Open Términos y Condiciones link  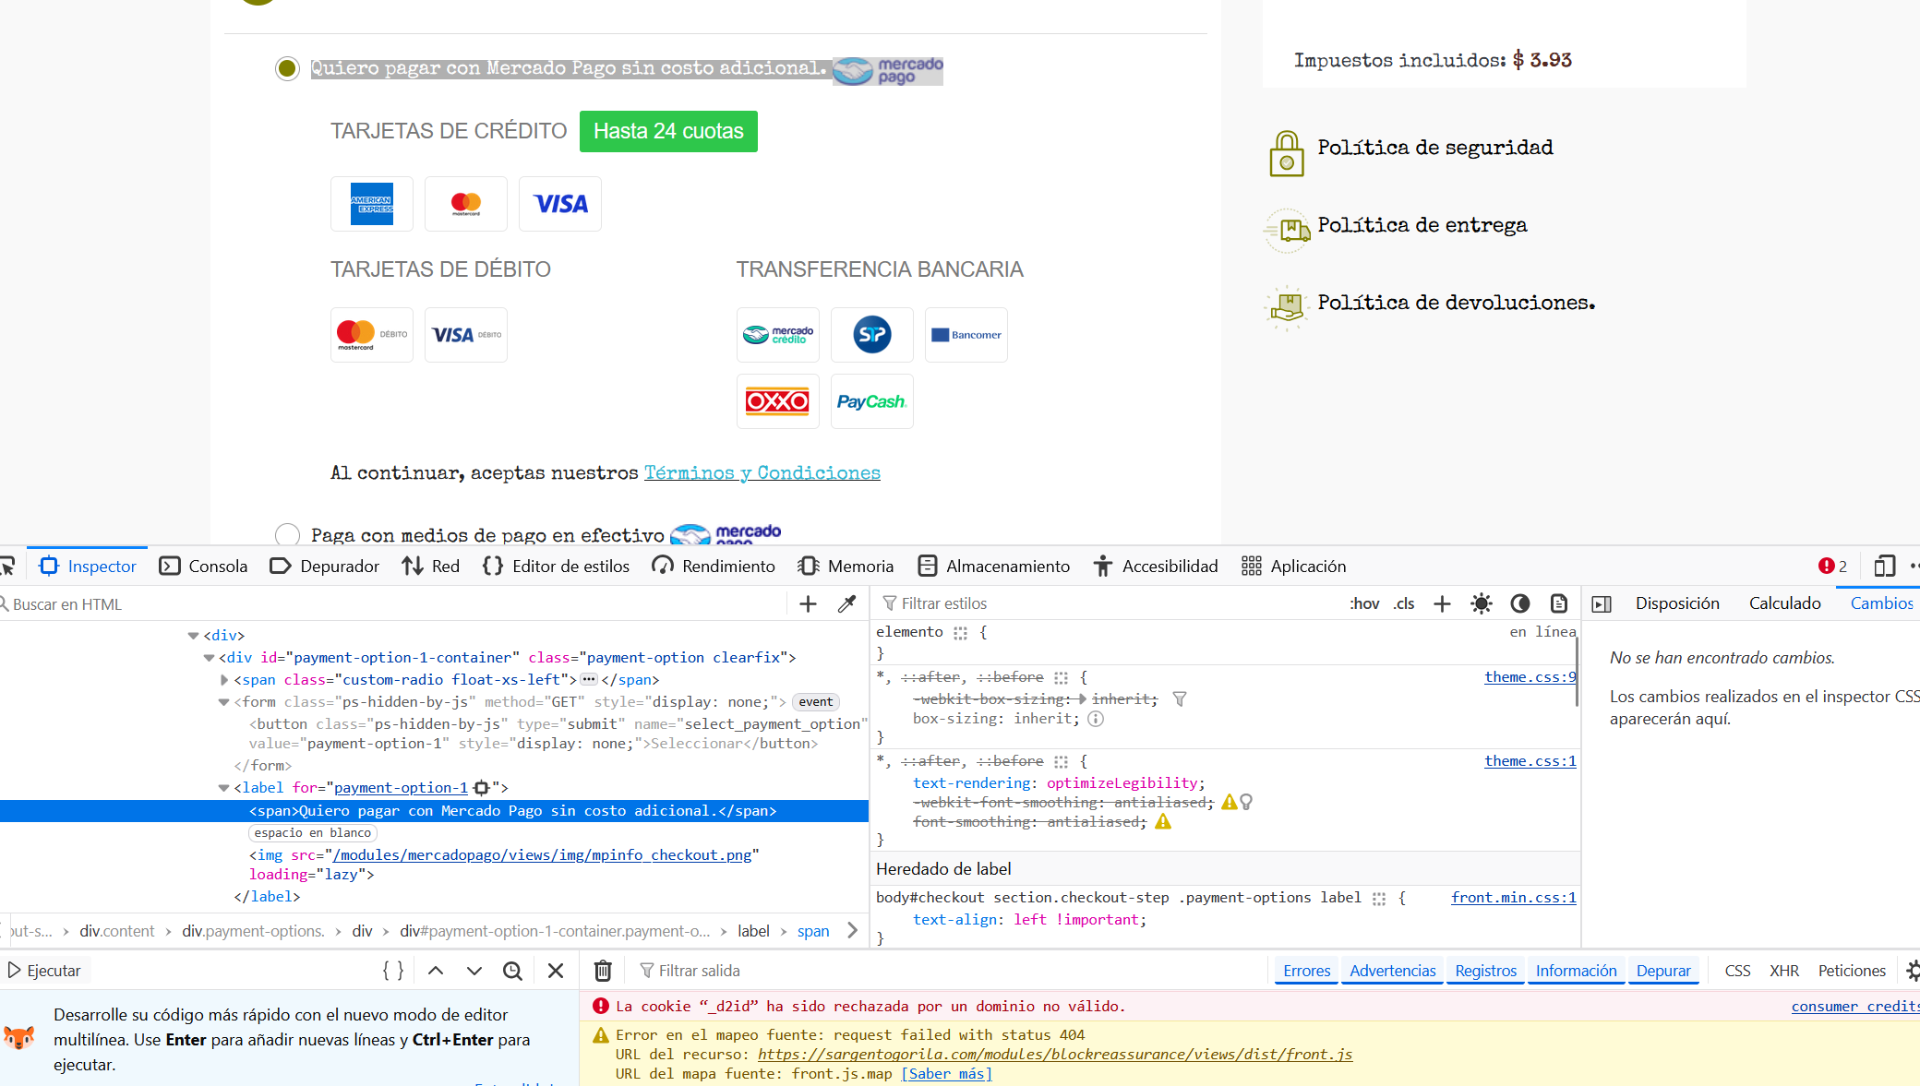point(762,473)
